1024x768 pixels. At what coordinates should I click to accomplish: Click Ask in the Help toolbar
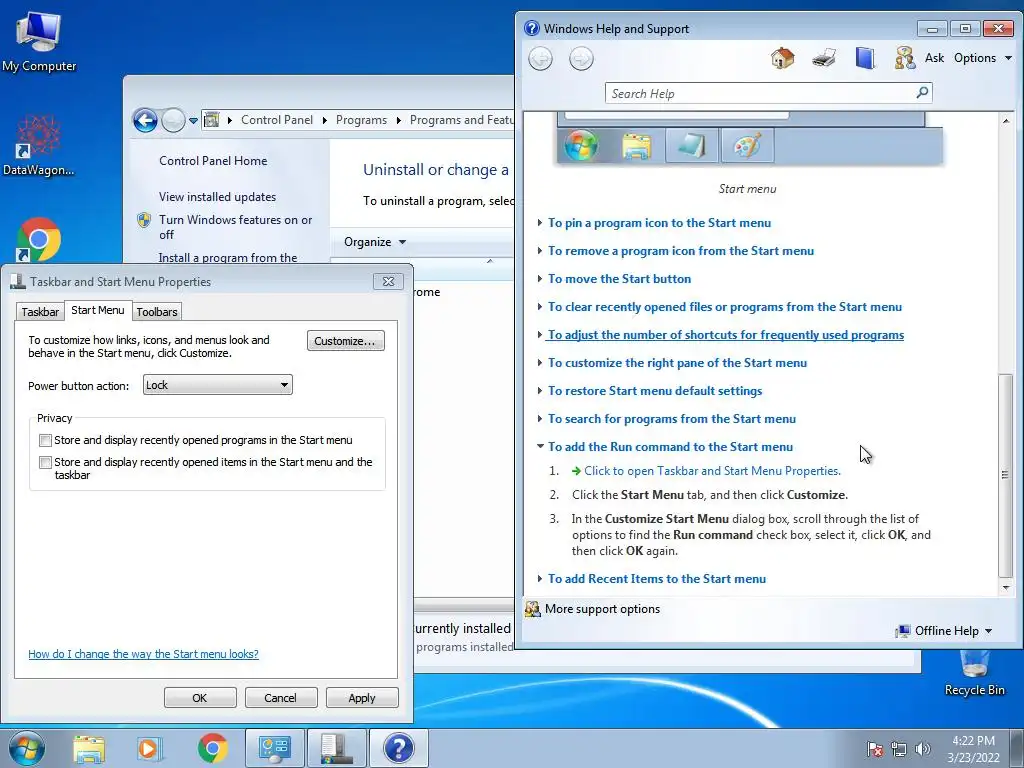click(934, 58)
